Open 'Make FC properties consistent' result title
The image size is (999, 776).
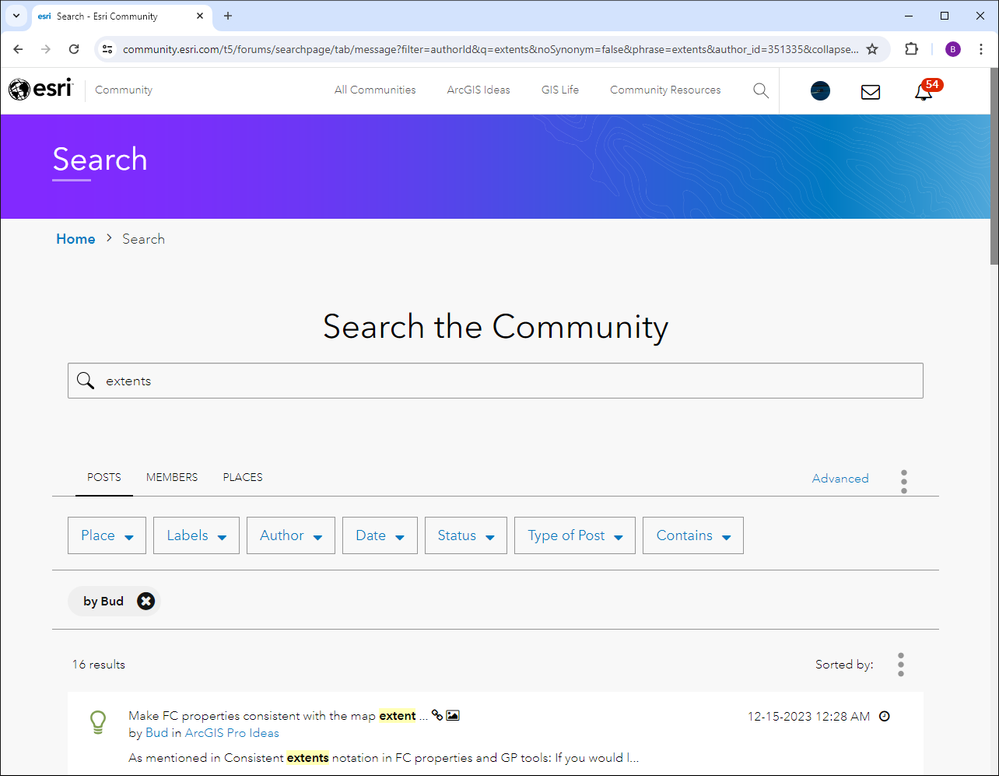pyautogui.click(x=278, y=715)
